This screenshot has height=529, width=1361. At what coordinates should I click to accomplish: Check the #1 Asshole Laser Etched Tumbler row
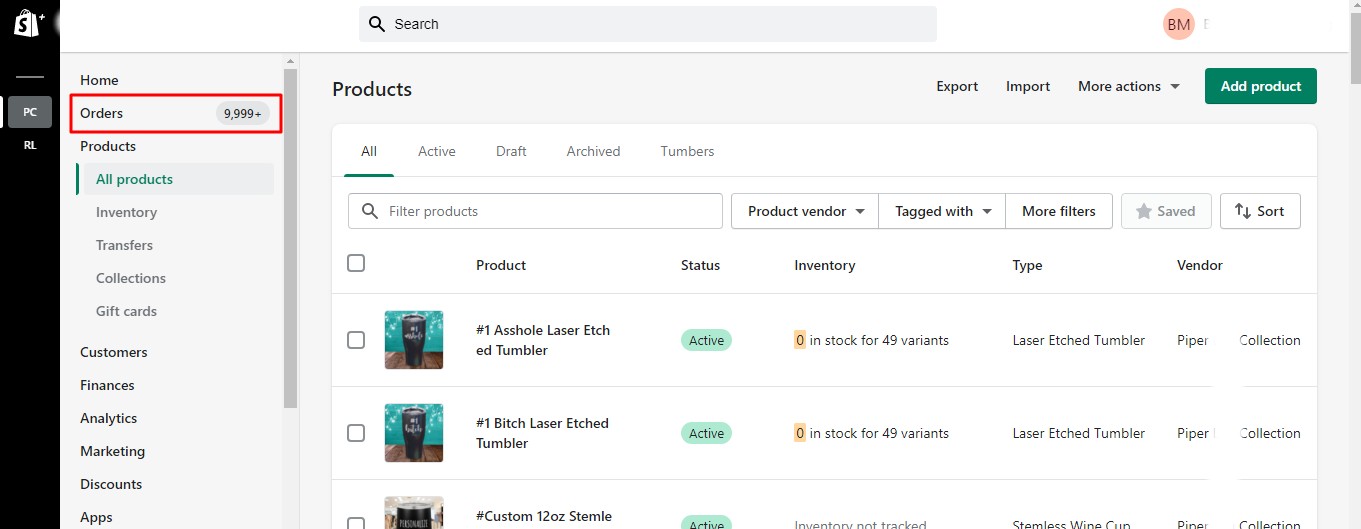pos(356,340)
